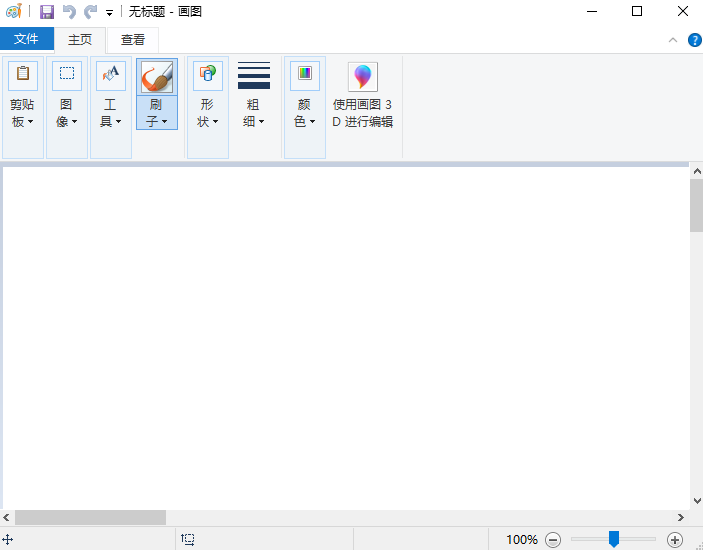Screen dimensions: 703x550
Task: Click the Paint app icon in title bar
Action: [x=14, y=11]
